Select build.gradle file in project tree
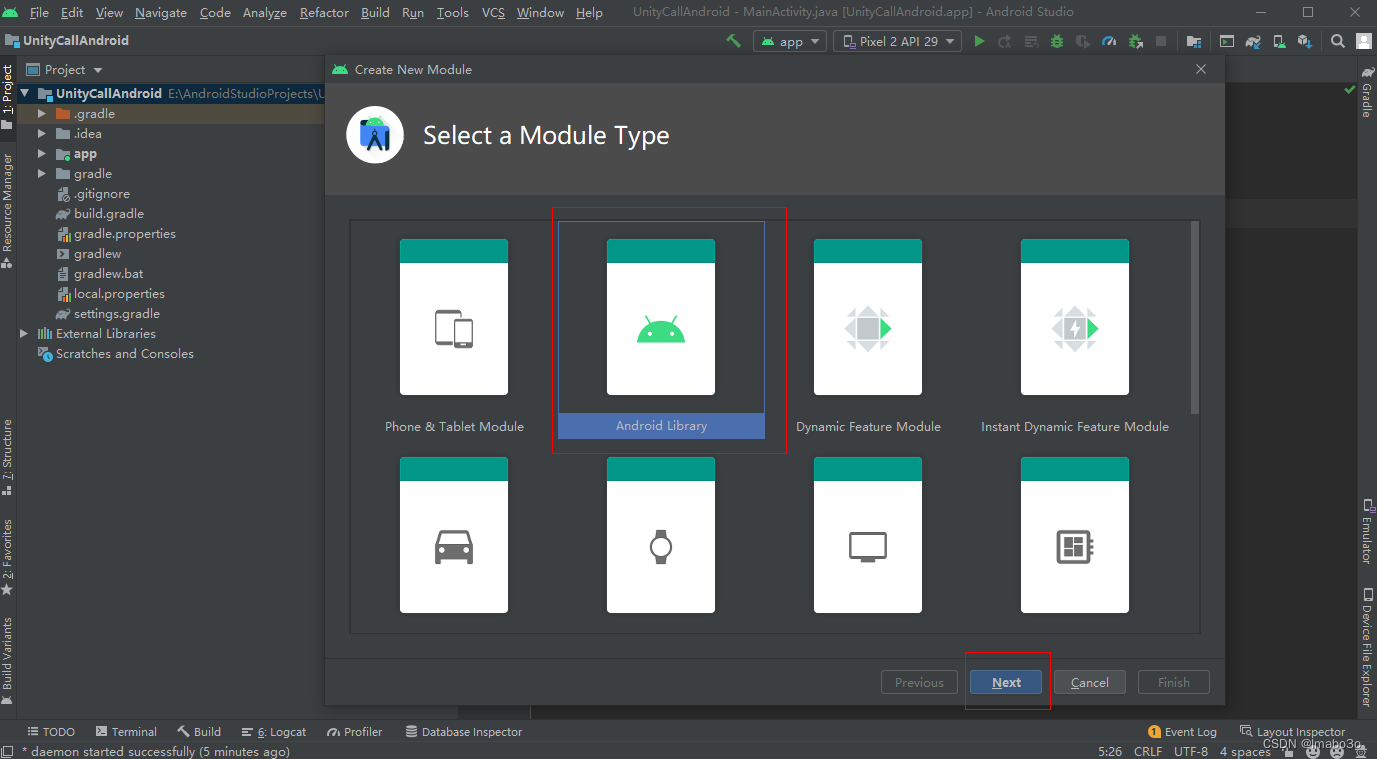This screenshot has width=1377, height=759. [x=100, y=214]
